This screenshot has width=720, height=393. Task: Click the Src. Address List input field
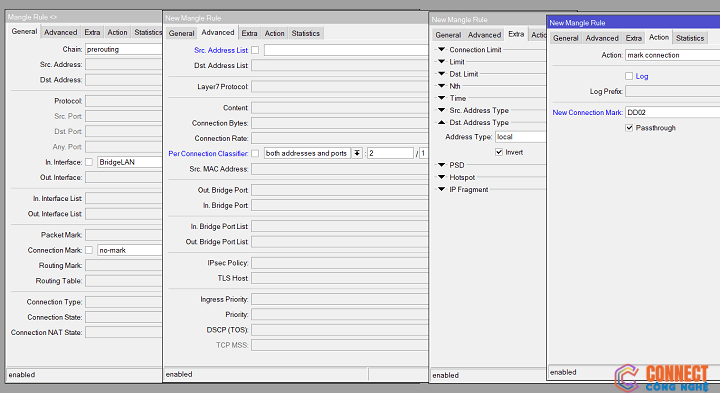click(x=346, y=50)
